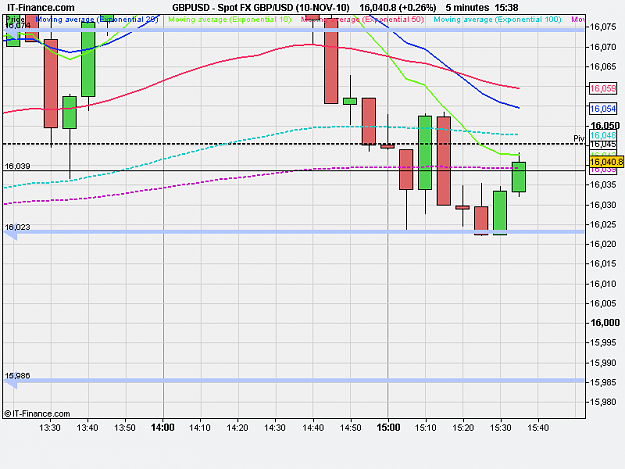Select the Exponential 10 moving average legend
This screenshot has width=625, height=469.
tap(230, 19)
